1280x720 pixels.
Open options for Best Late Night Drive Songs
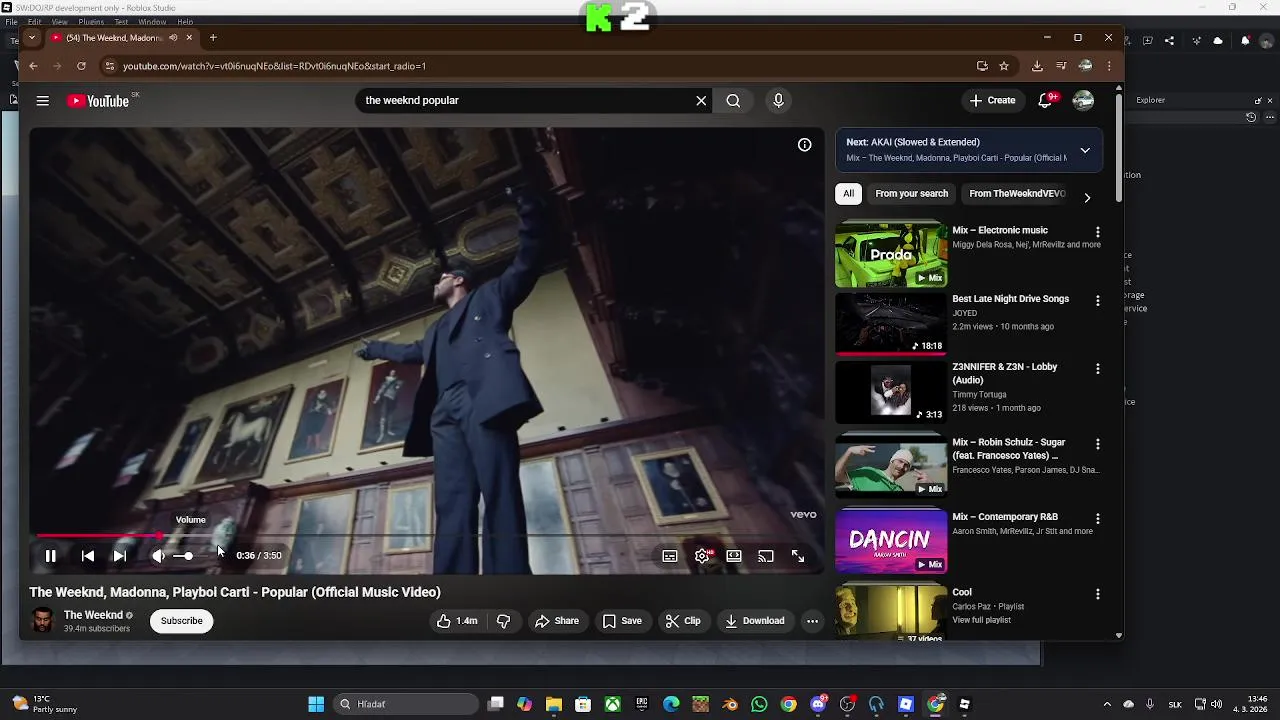1097,300
